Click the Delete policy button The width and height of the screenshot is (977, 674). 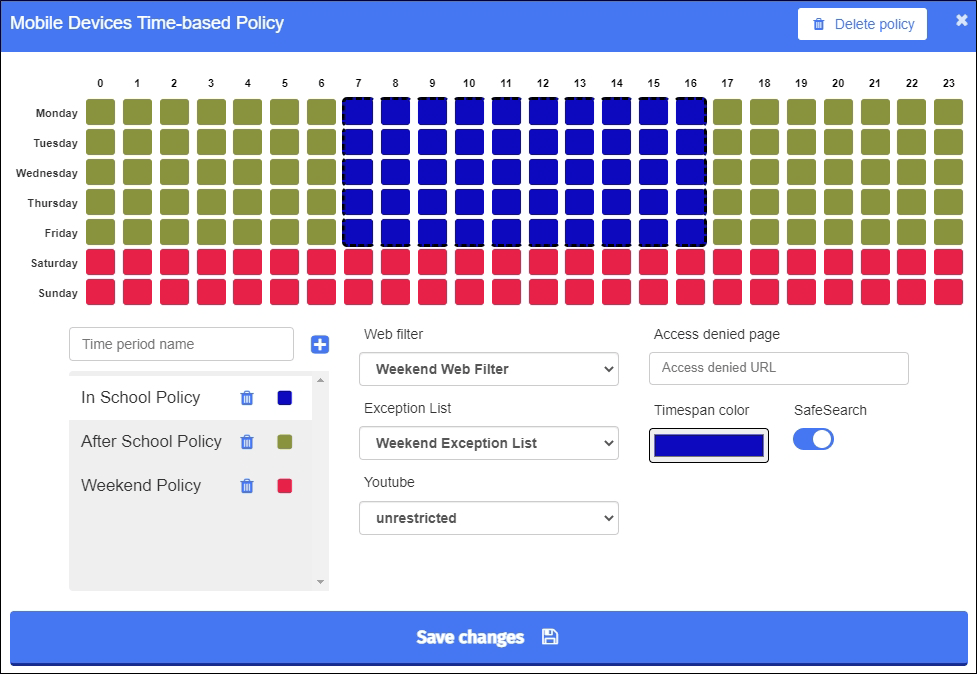tap(861, 23)
